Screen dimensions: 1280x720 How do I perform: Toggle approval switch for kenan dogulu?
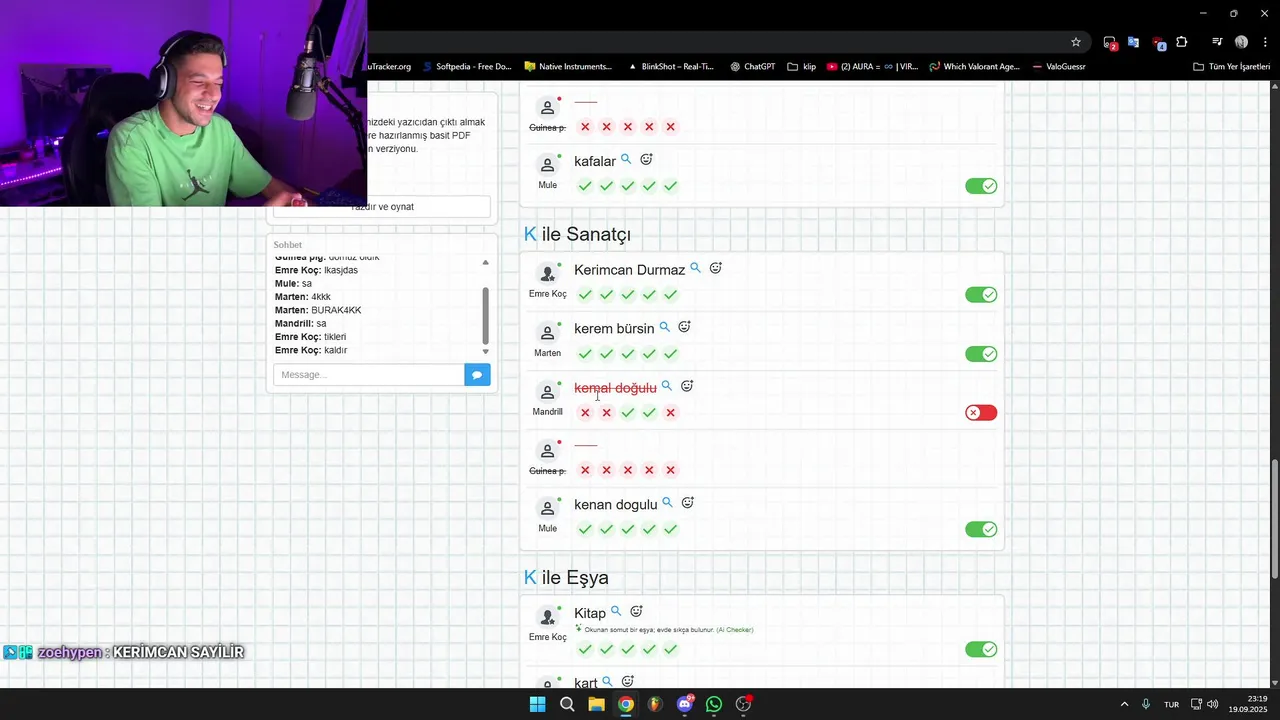coord(981,530)
